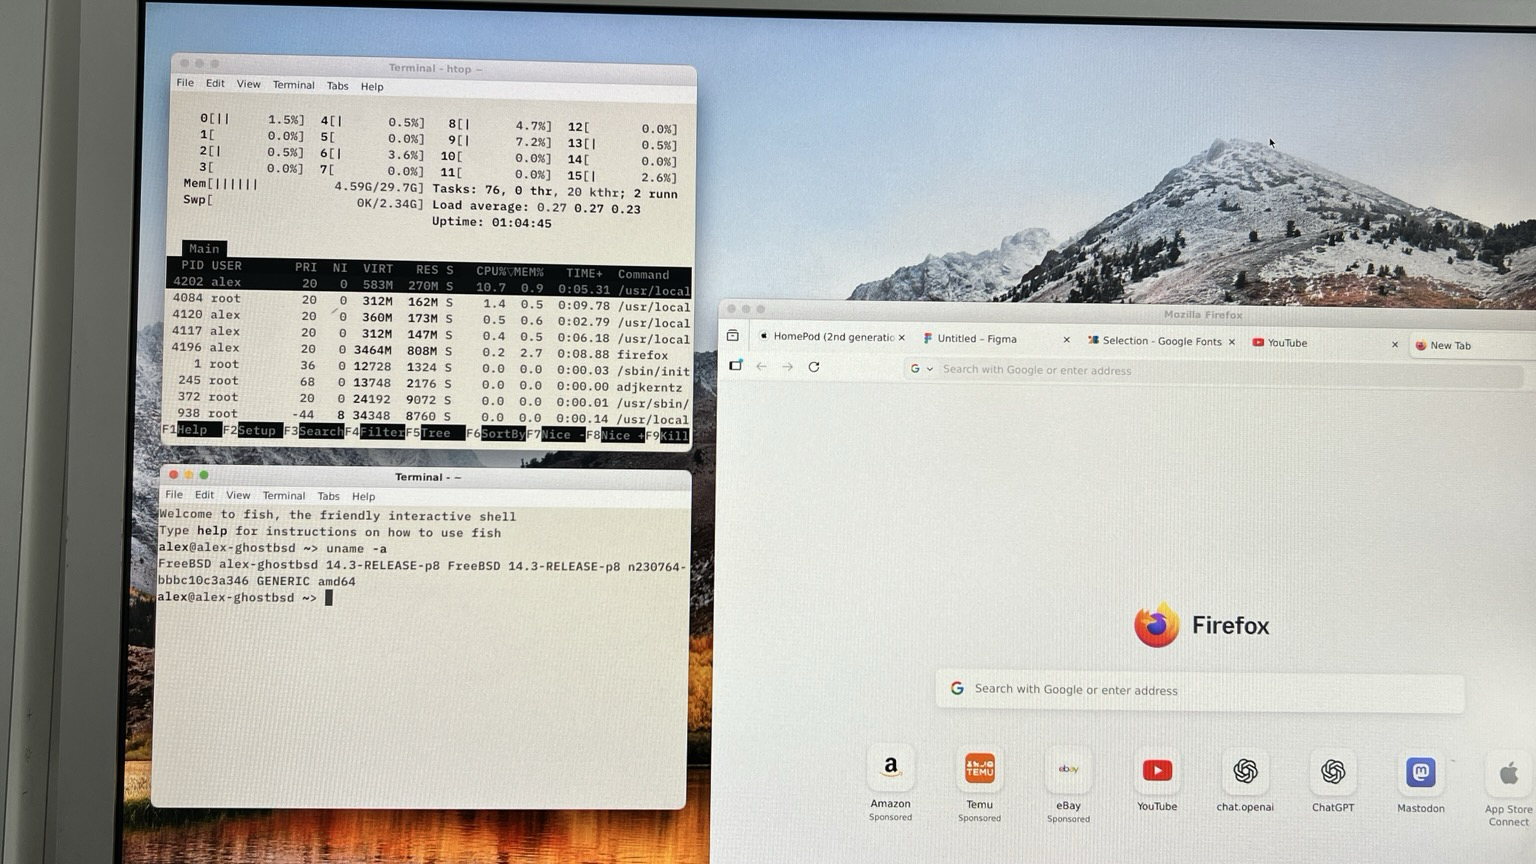Click F2 Setup in the htop footer
Screen dimensions: 1536x864
coord(252,431)
